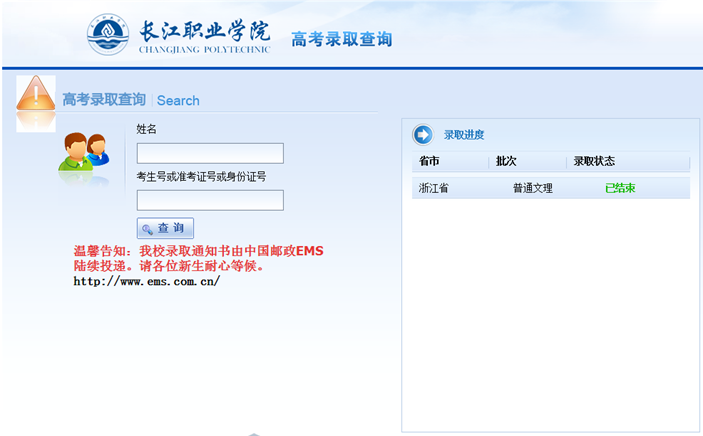Image resolution: width=703 pixels, height=436 pixels.
Task: Click the 省市 column header
Action: 429,161
